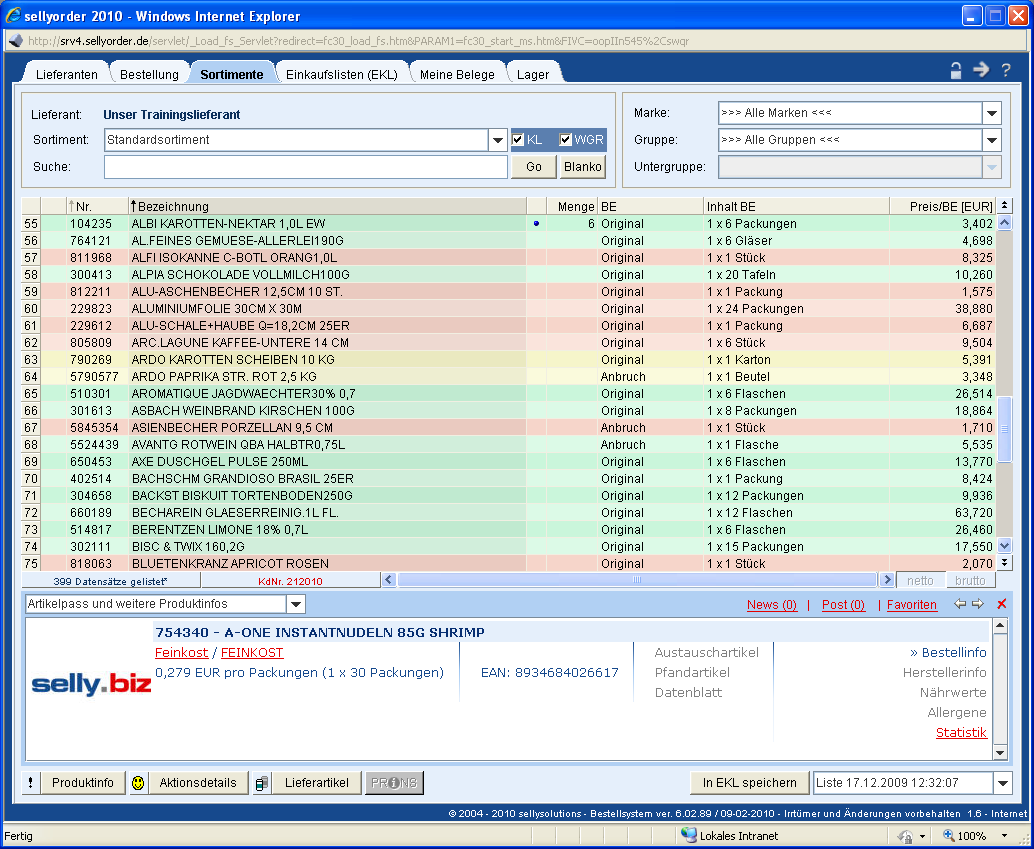1034x849 pixels.
Task: Open the Marke dropdown list
Action: pyautogui.click(x=991, y=113)
